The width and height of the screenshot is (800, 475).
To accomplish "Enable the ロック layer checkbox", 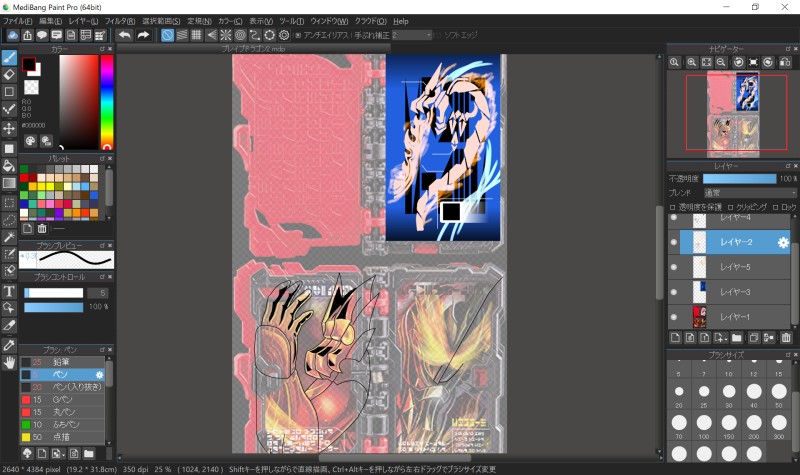I will [776, 207].
